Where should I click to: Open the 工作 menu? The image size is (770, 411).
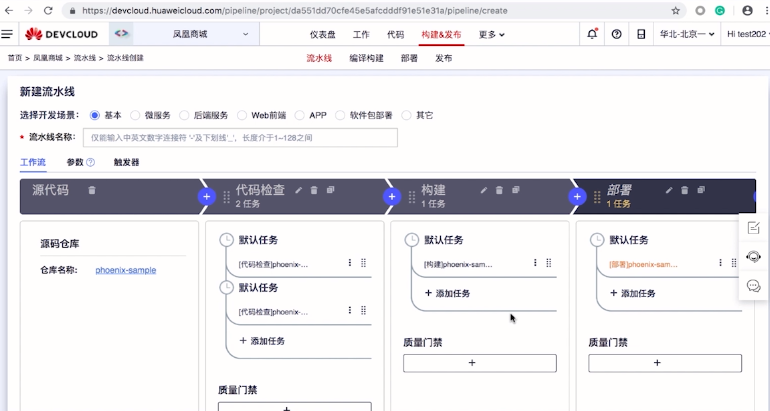click(x=361, y=34)
